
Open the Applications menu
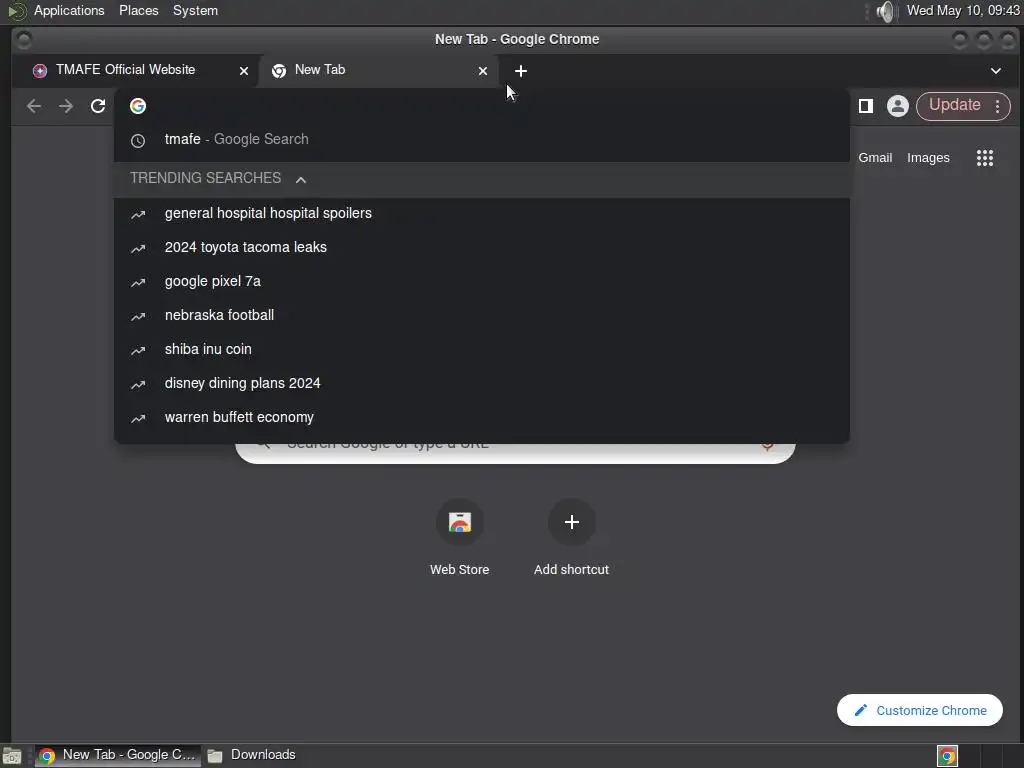point(69,10)
